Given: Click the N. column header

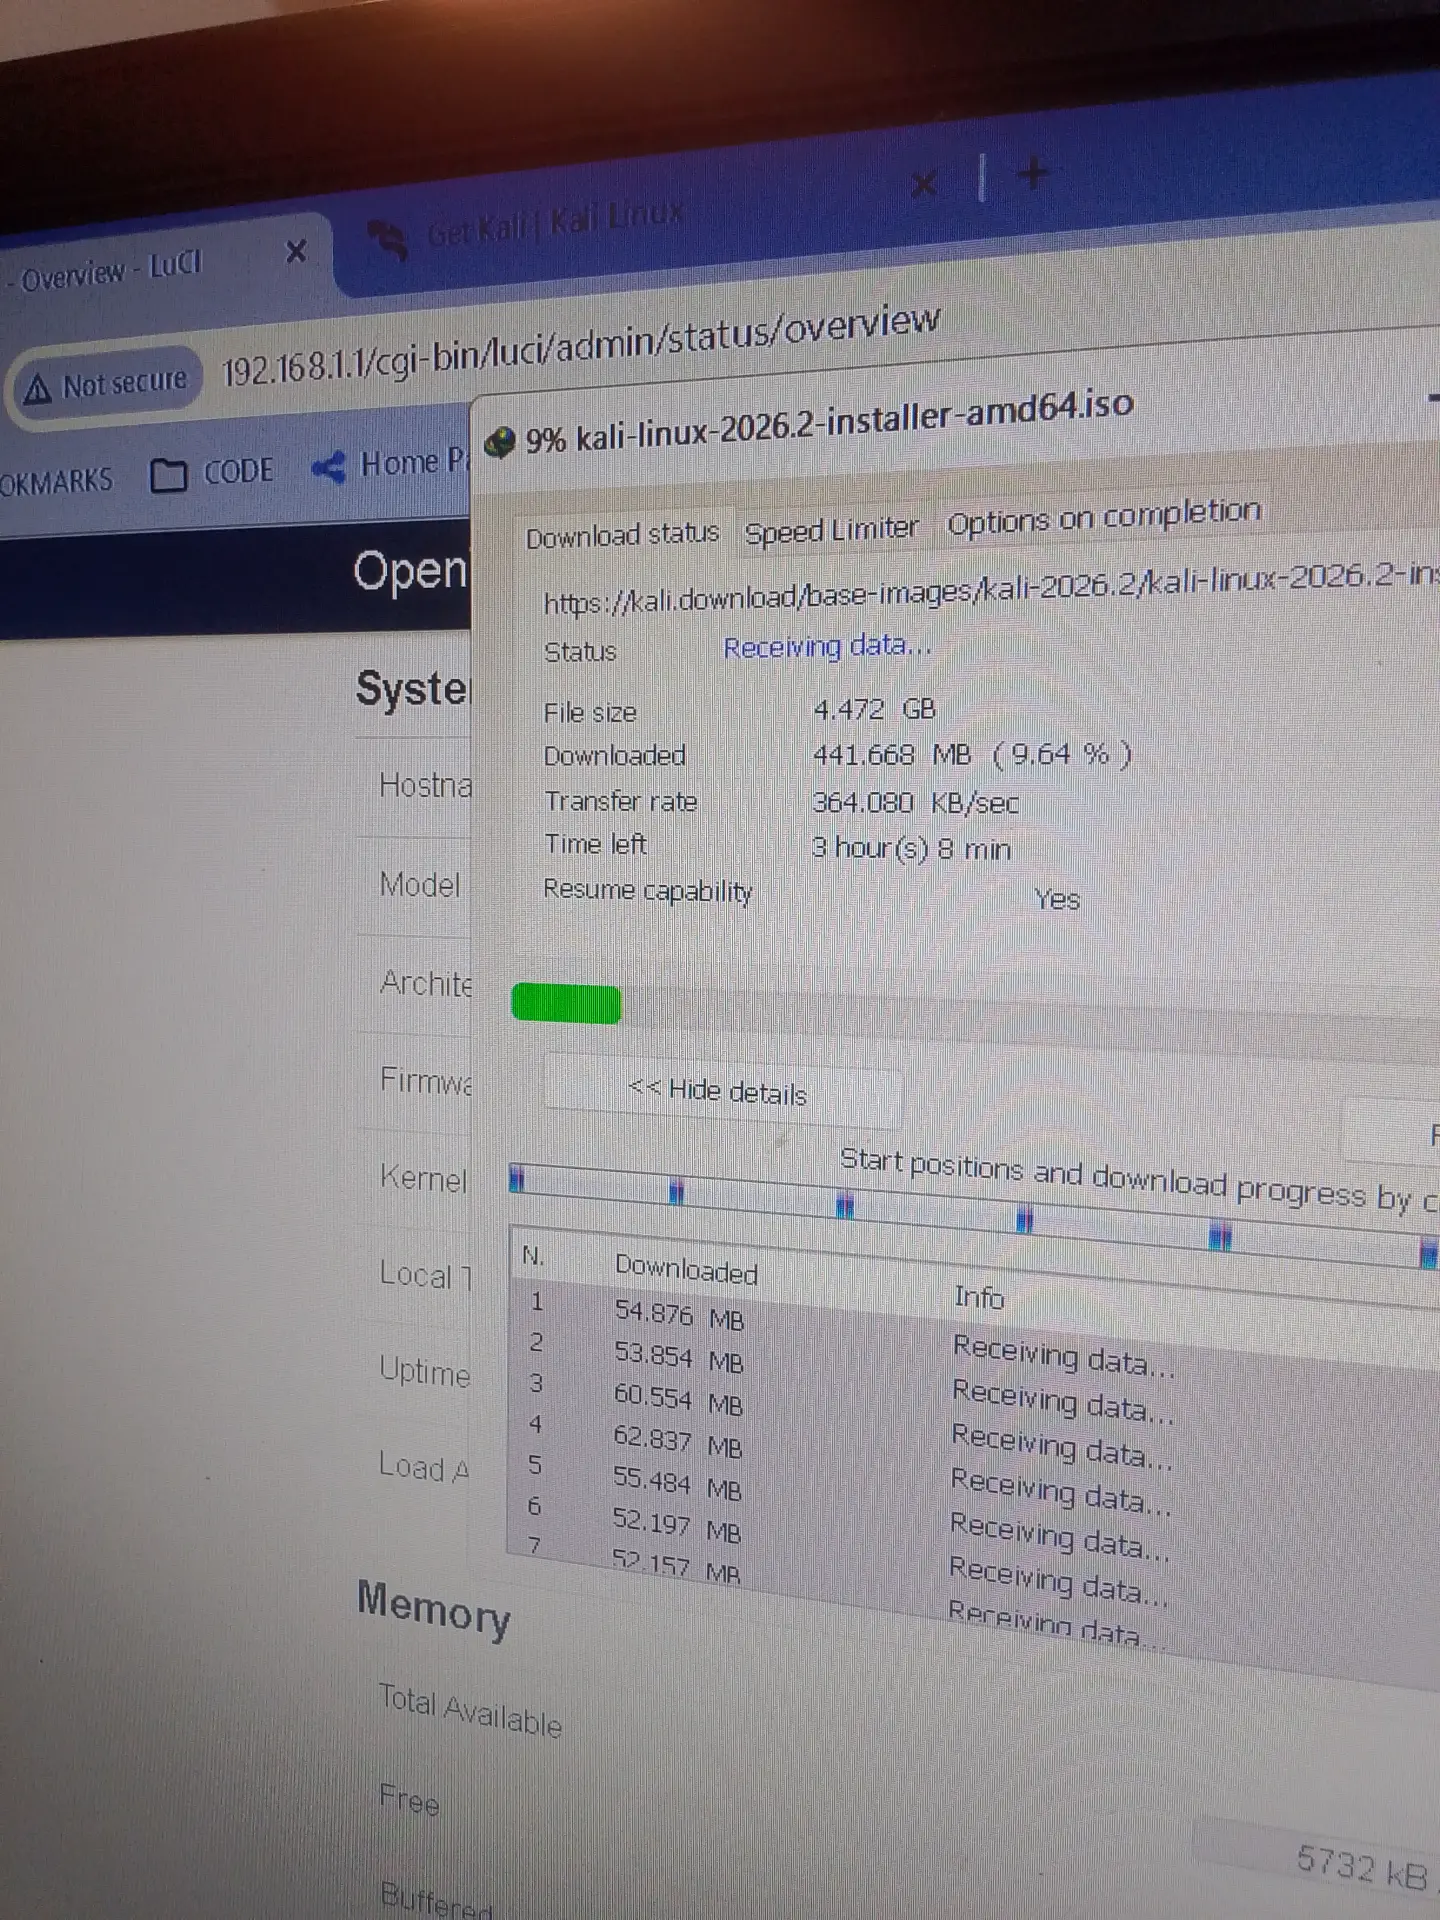Looking at the screenshot, I should 533,1255.
